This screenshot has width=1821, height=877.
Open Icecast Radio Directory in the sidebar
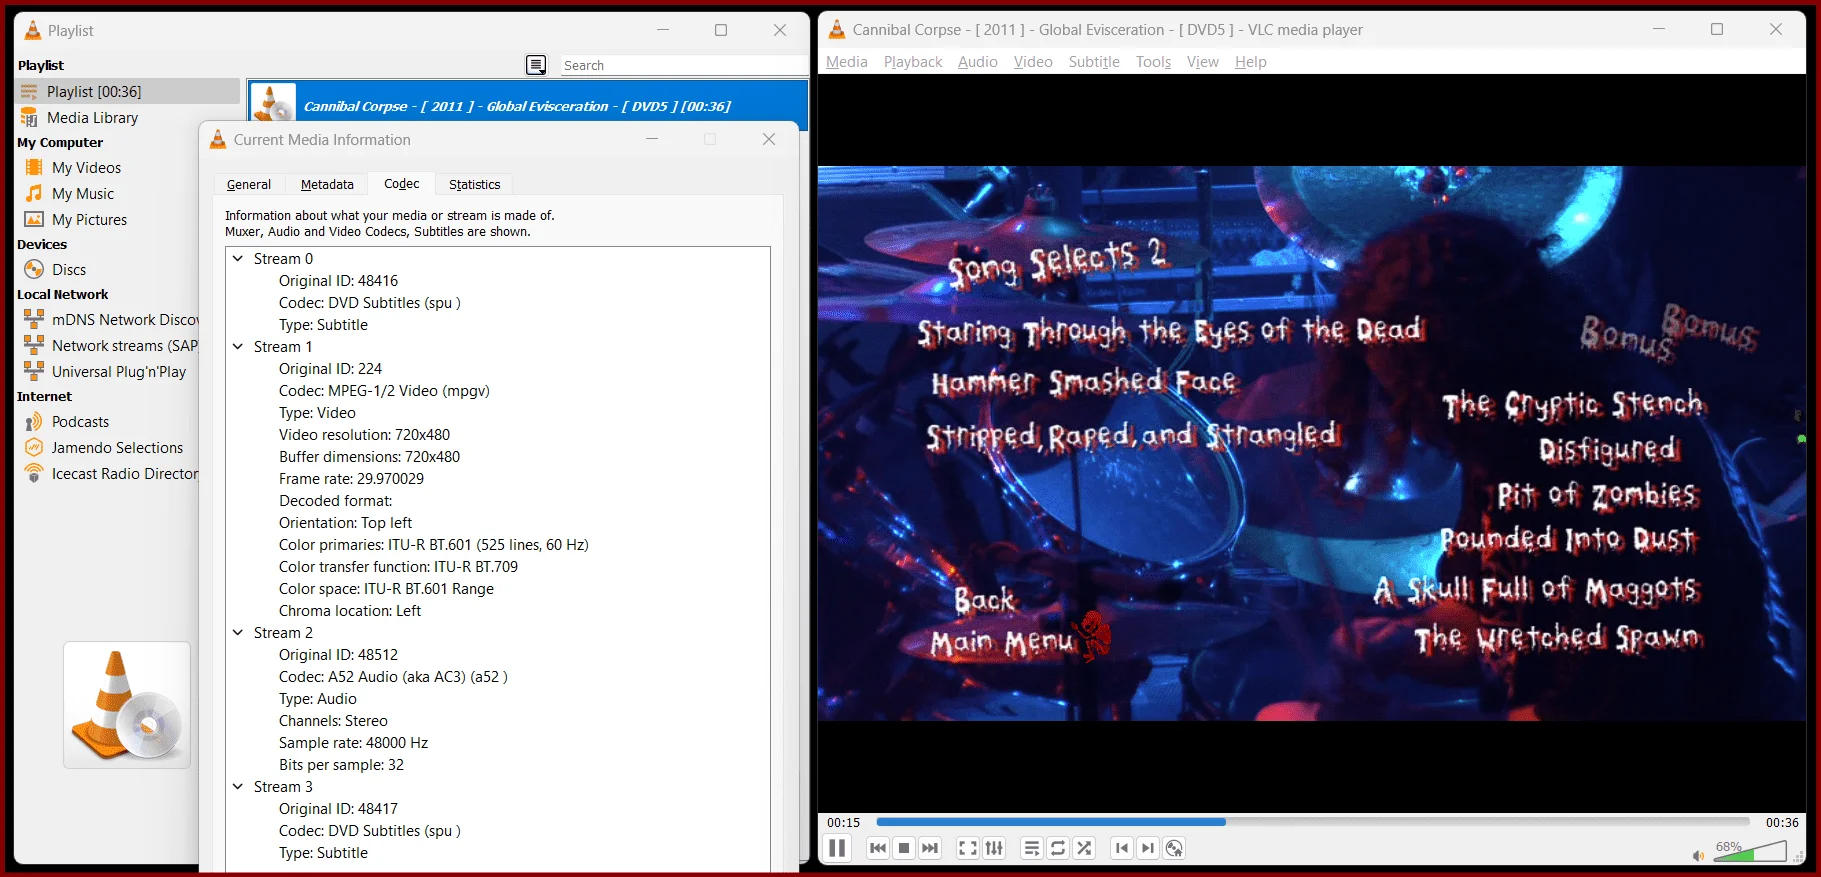click(124, 473)
